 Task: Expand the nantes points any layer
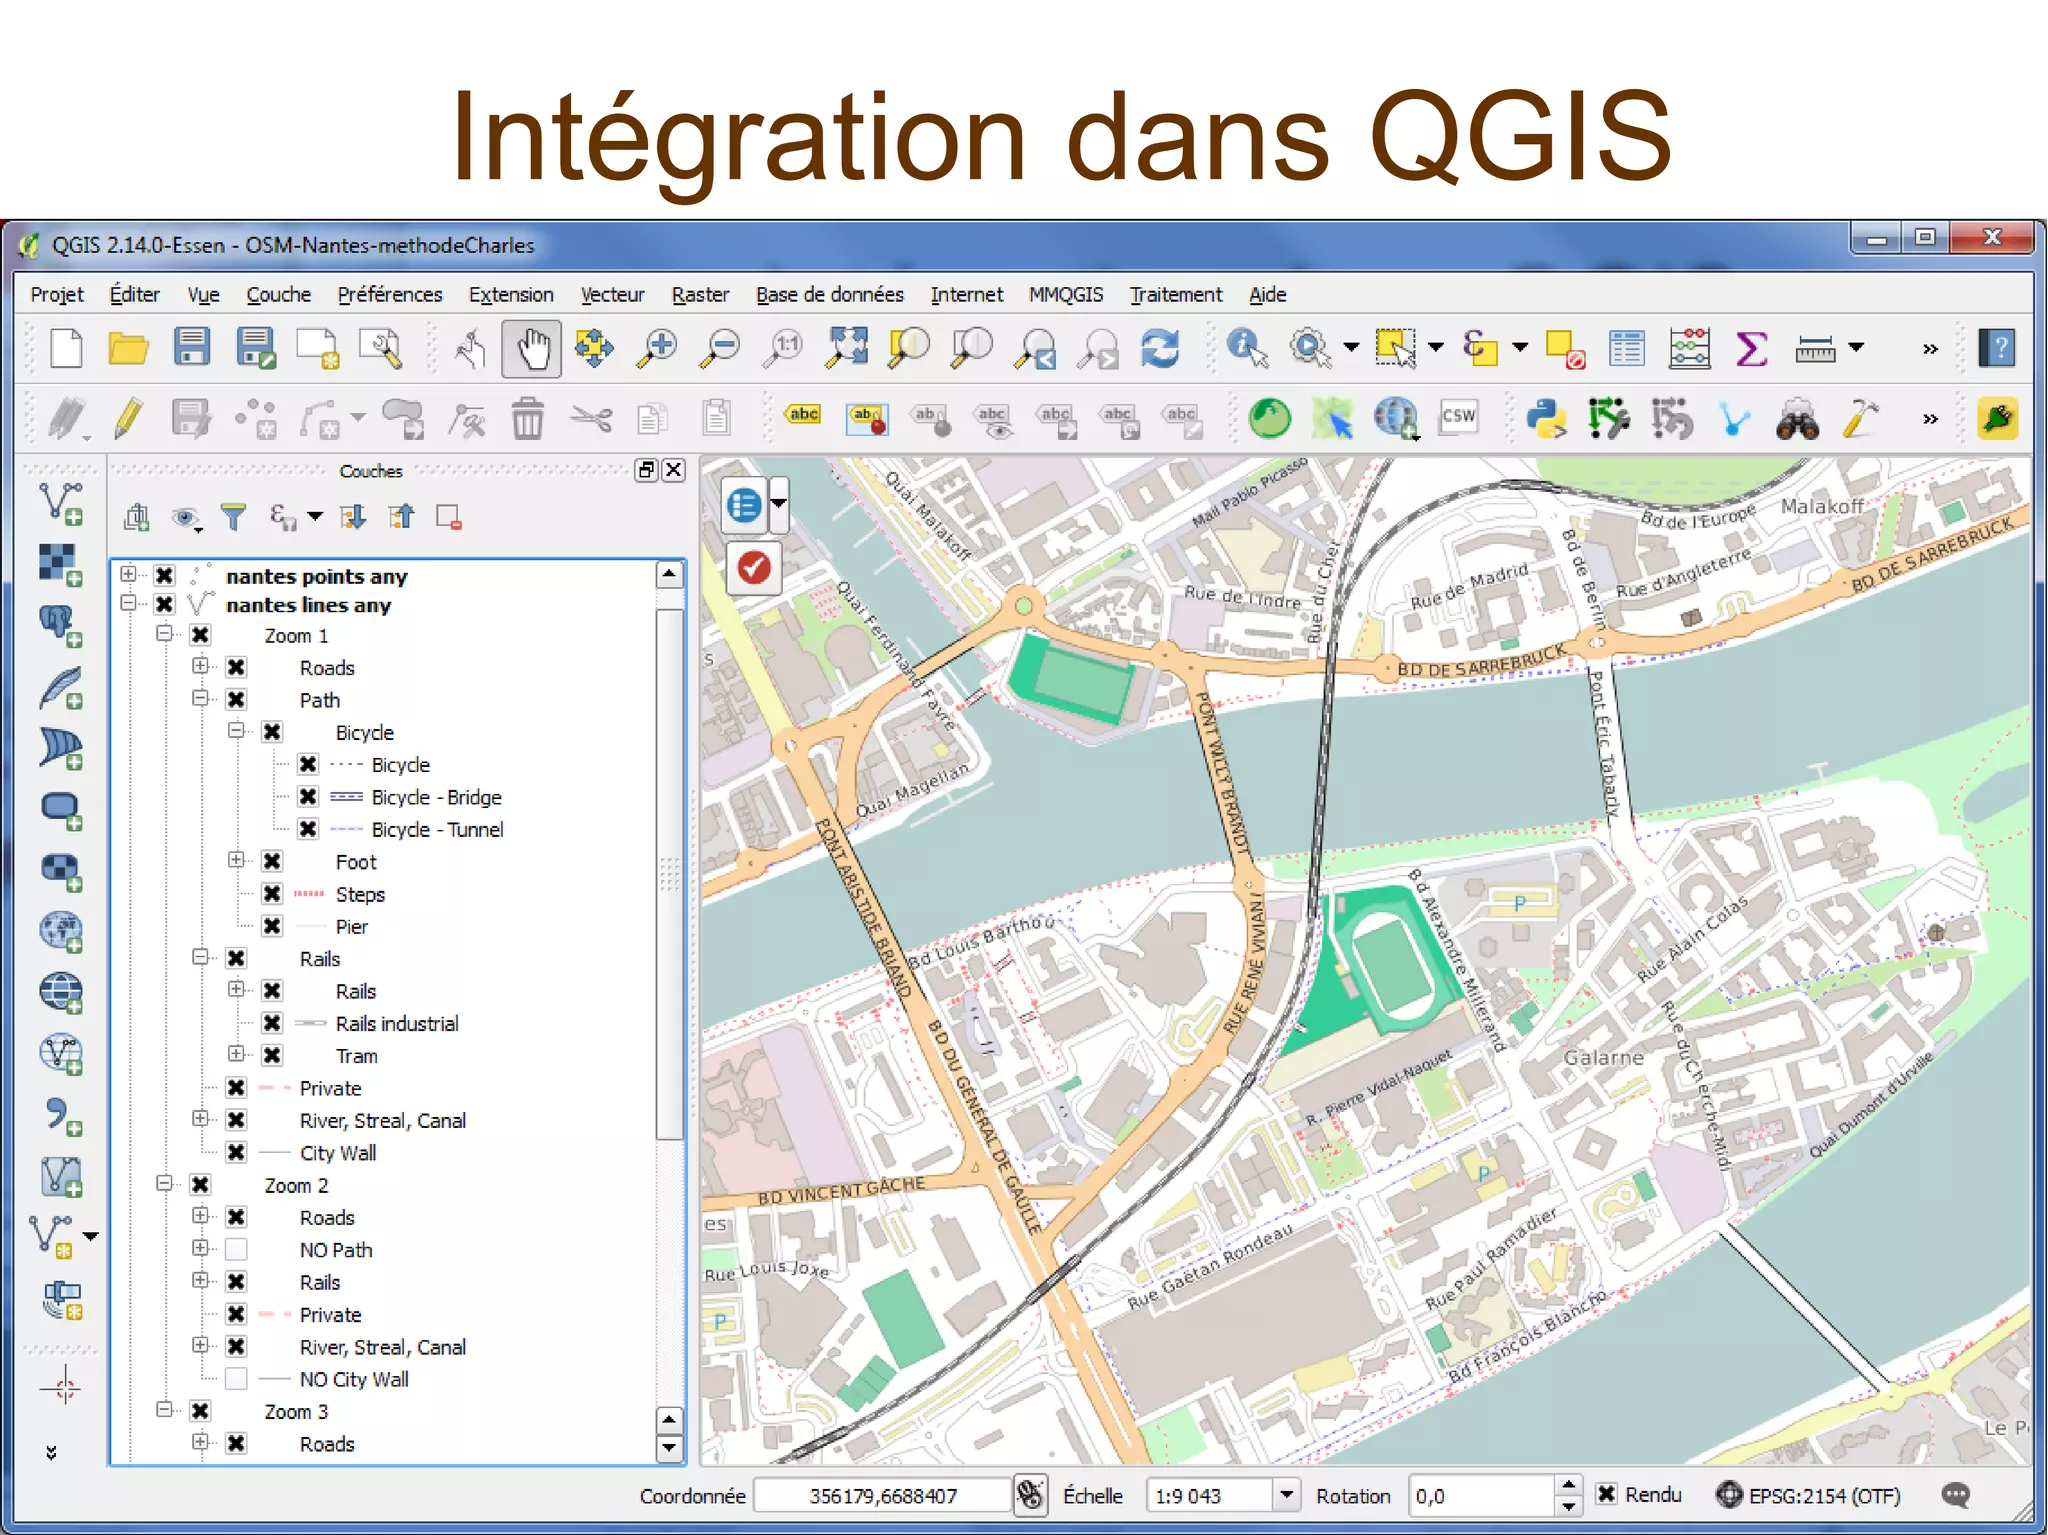point(128,574)
